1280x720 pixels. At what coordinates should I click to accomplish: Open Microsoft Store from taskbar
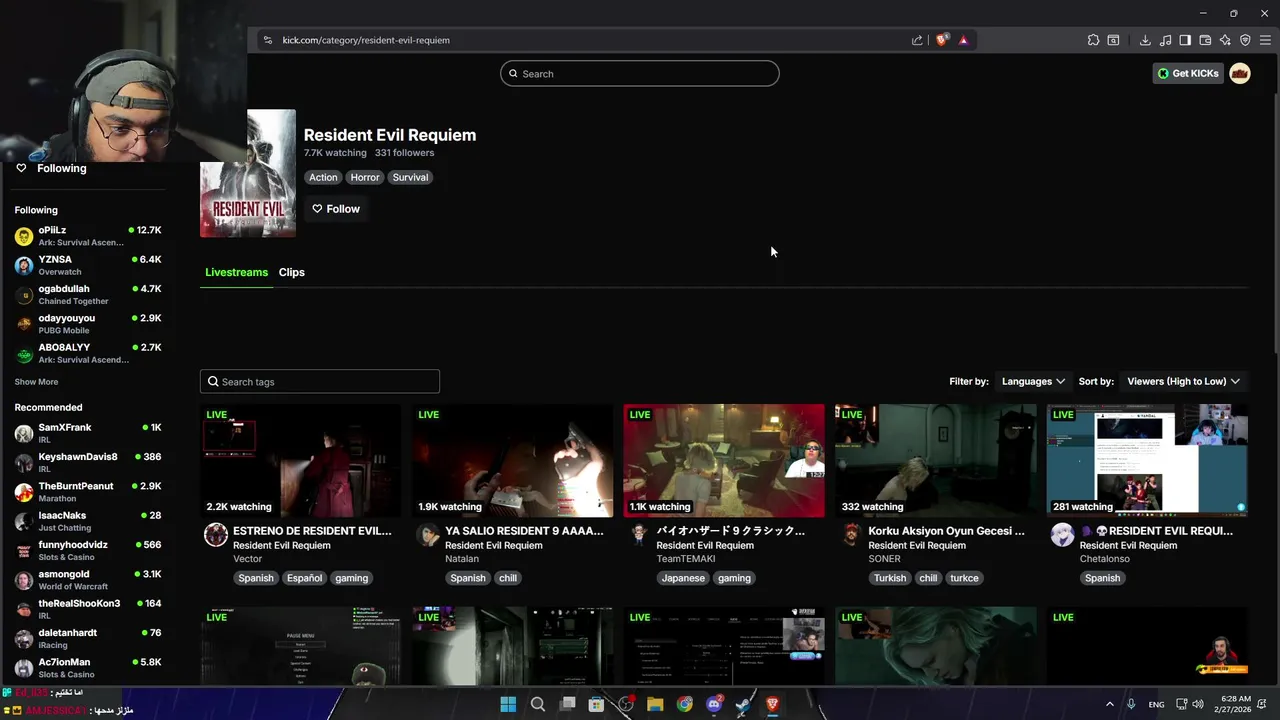coord(596,704)
